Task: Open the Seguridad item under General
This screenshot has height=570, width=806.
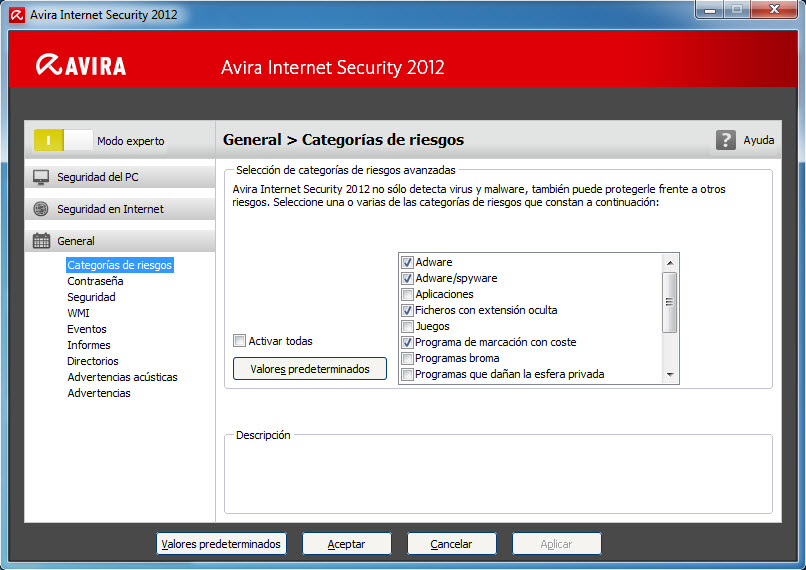Action: [x=91, y=297]
